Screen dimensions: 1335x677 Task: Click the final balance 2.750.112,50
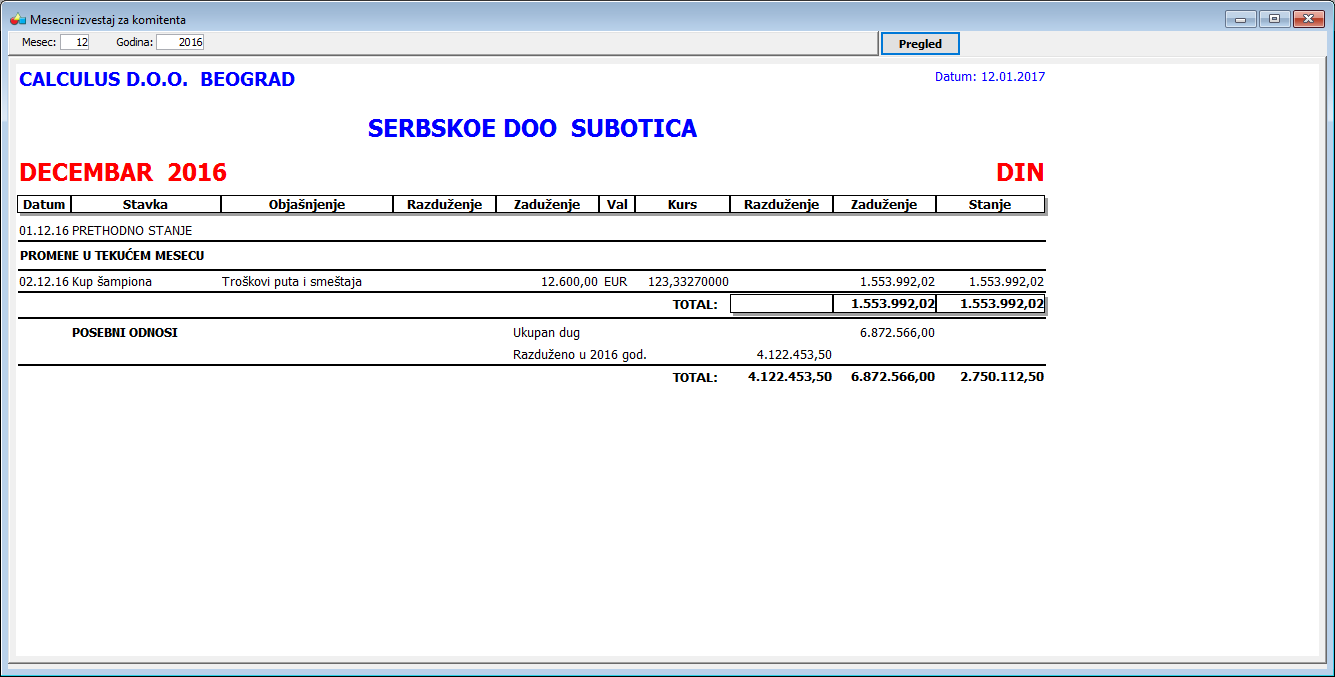click(x=1002, y=377)
